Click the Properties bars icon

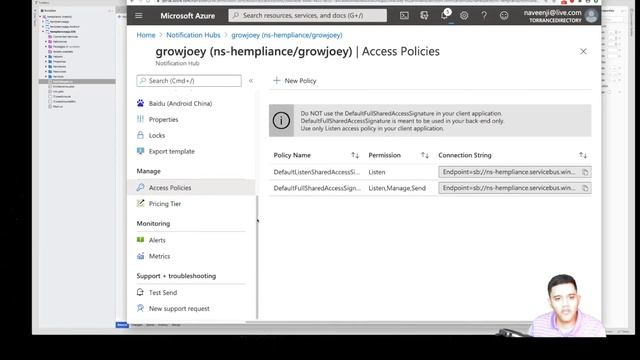click(140, 119)
